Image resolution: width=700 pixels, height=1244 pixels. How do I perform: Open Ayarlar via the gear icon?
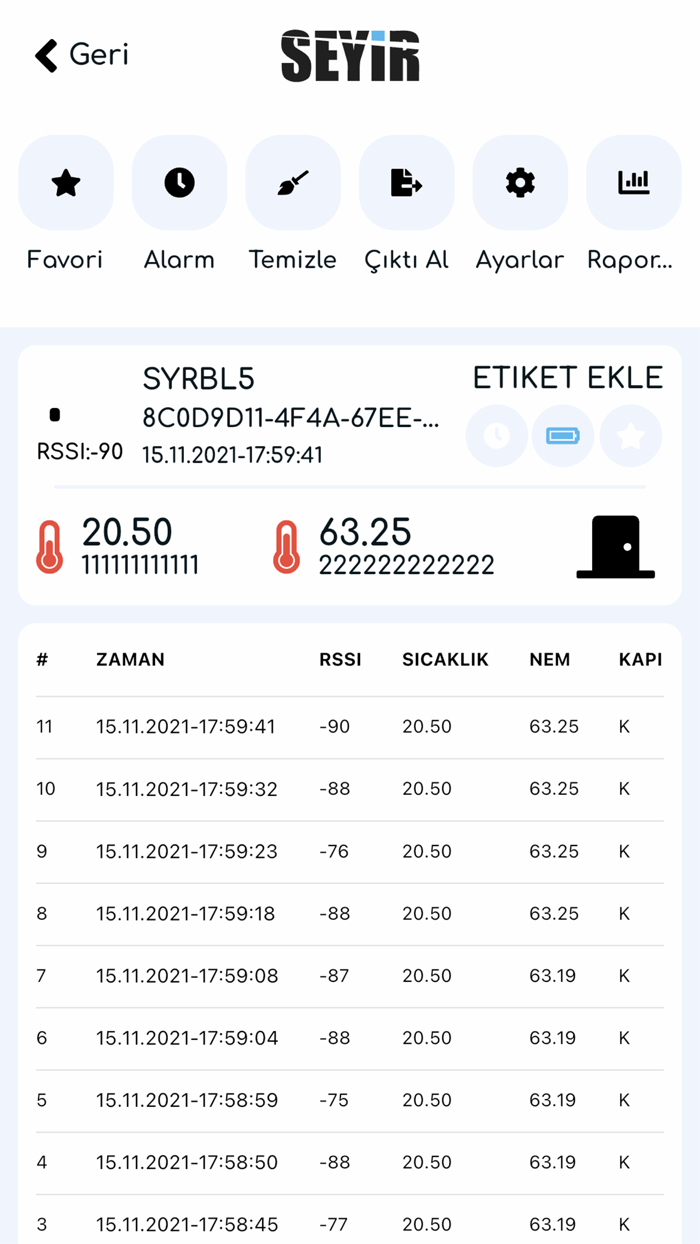pyautogui.click(x=520, y=183)
